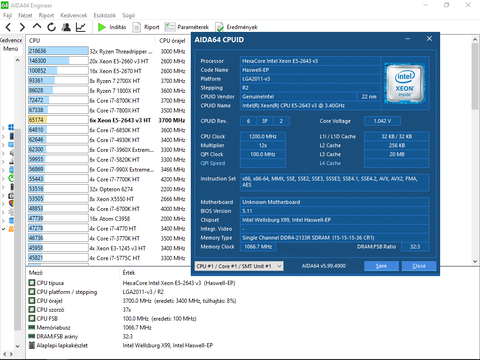Sort by the CPU órajel column header
This screenshot has width=480, height=360.
pos(172,40)
